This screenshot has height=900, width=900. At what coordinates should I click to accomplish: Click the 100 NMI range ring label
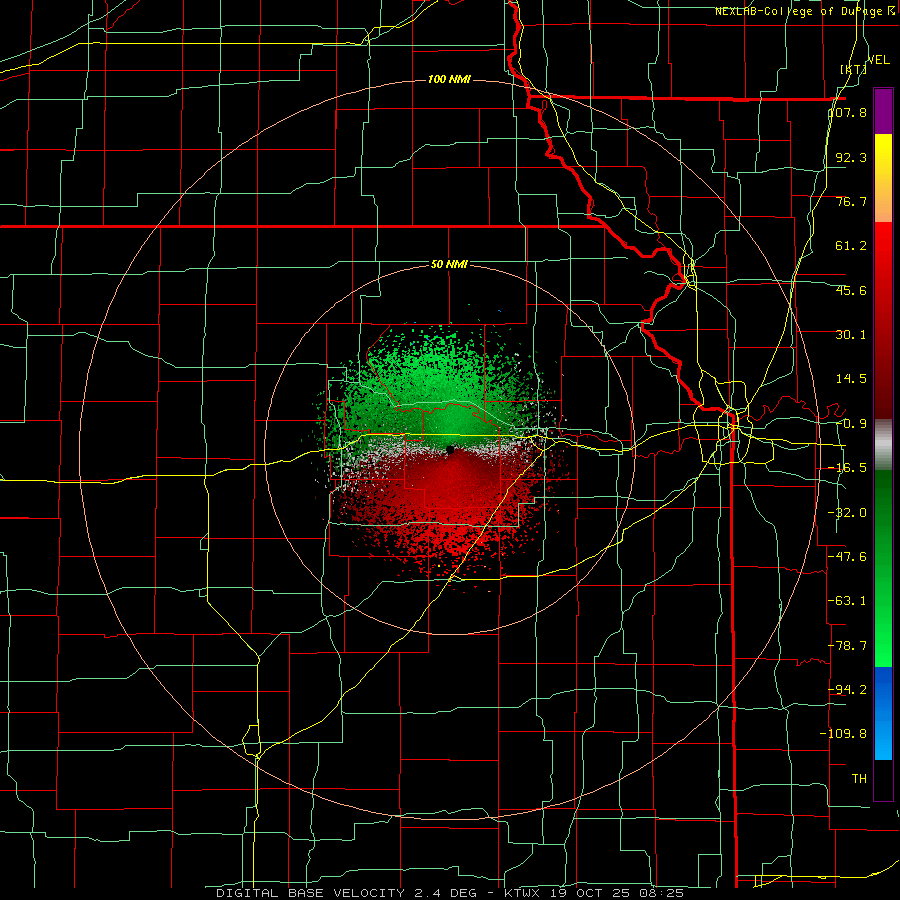449,79
